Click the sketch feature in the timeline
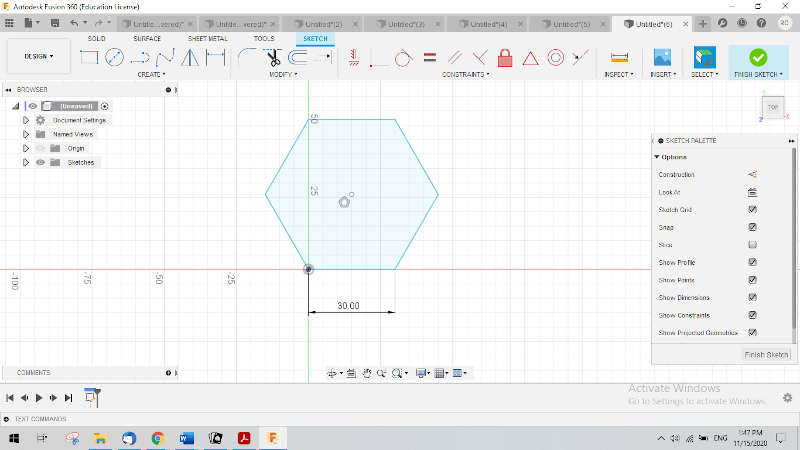This screenshot has width=800, height=450. 90,397
